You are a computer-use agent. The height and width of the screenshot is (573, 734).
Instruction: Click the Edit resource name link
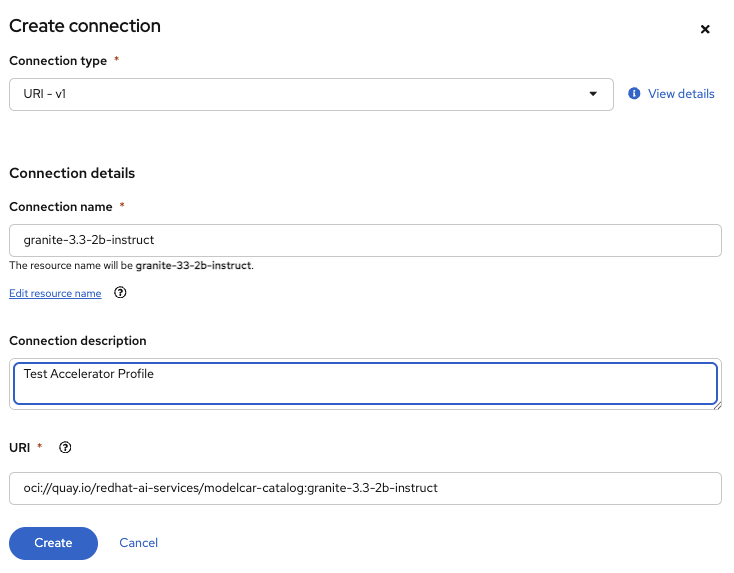pyautogui.click(x=55, y=293)
